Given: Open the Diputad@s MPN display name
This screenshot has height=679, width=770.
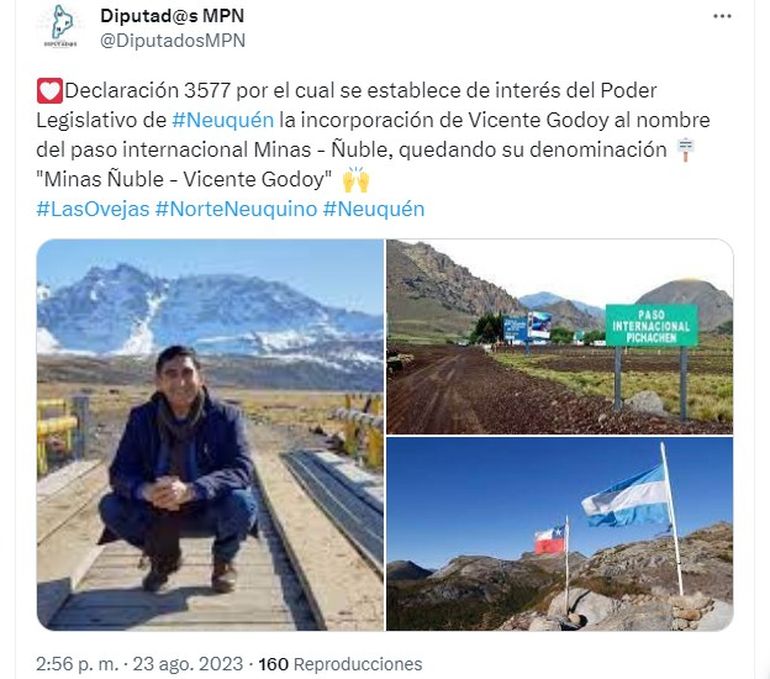Looking at the screenshot, I should pyautogui.click(x=172, y=16).
